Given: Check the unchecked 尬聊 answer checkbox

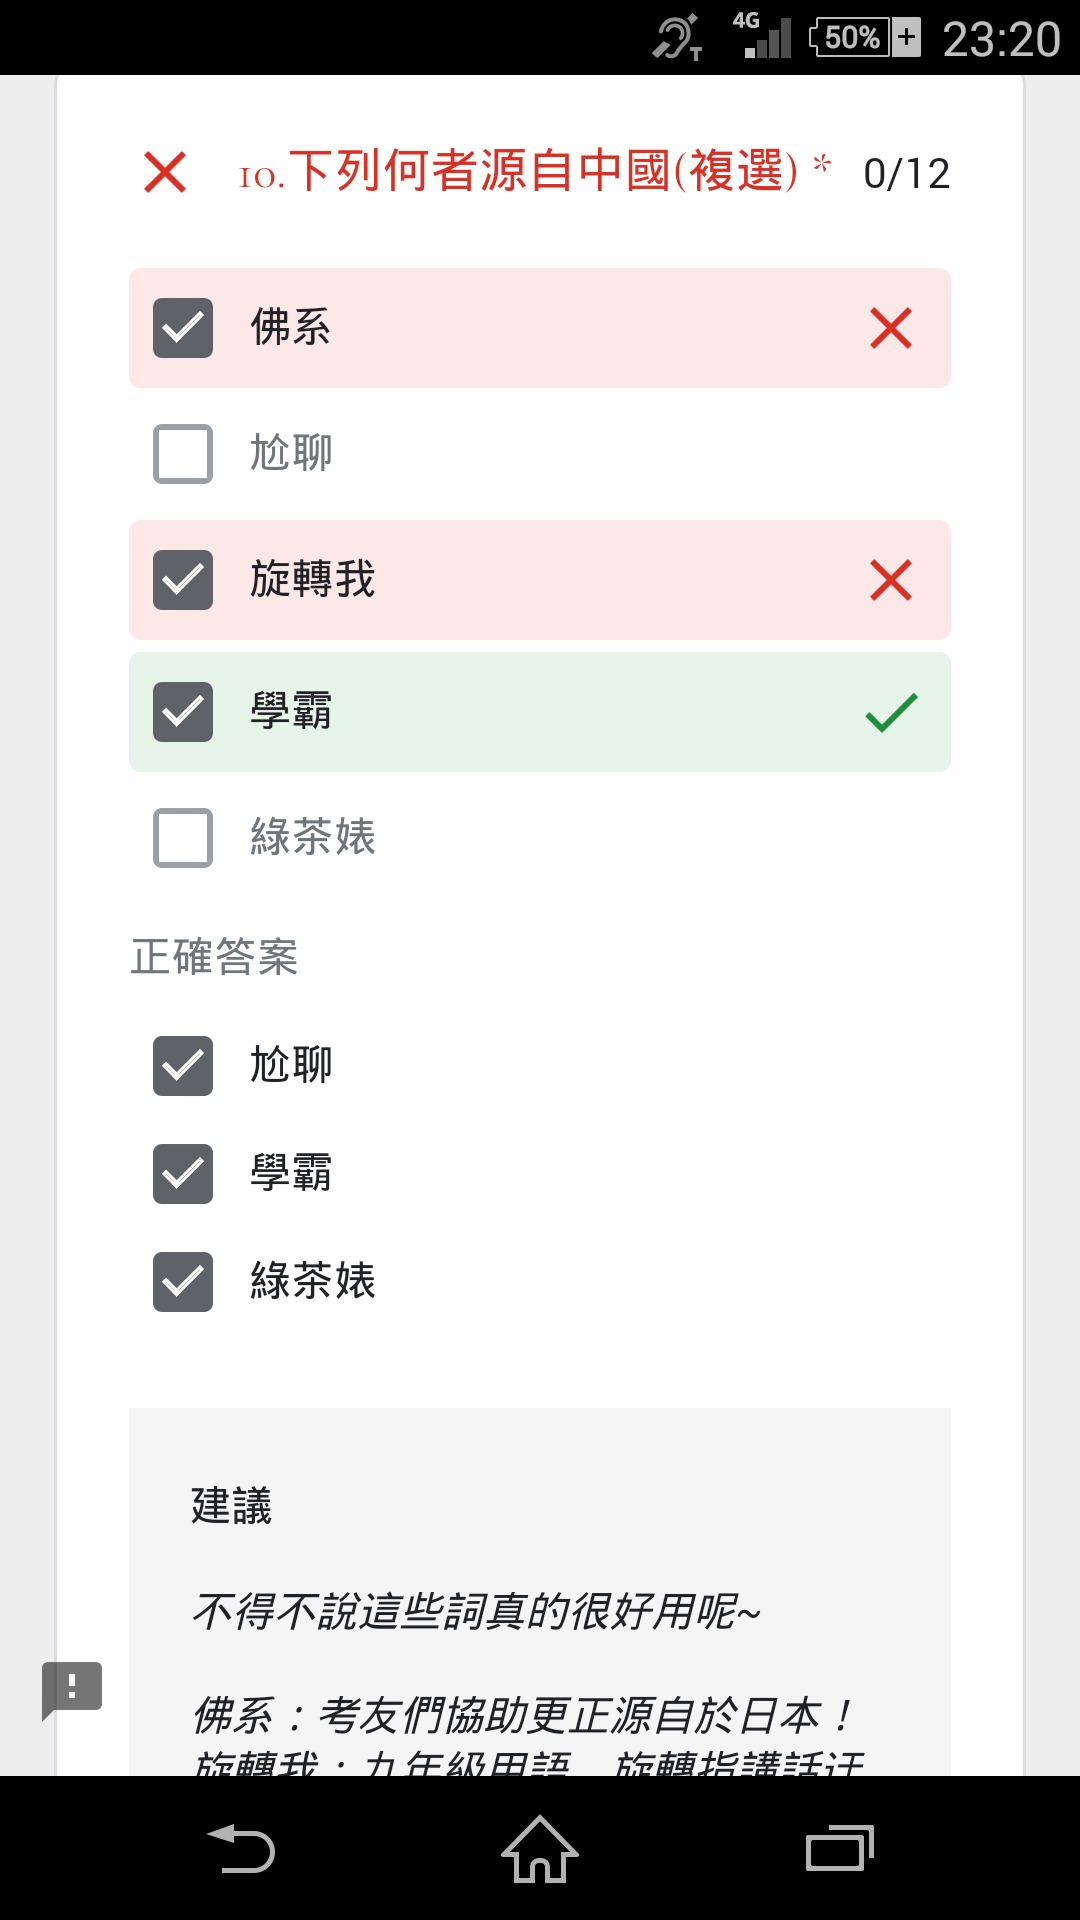Looking at the screenshot, I should pyautogui.click(x=183, y=454).
